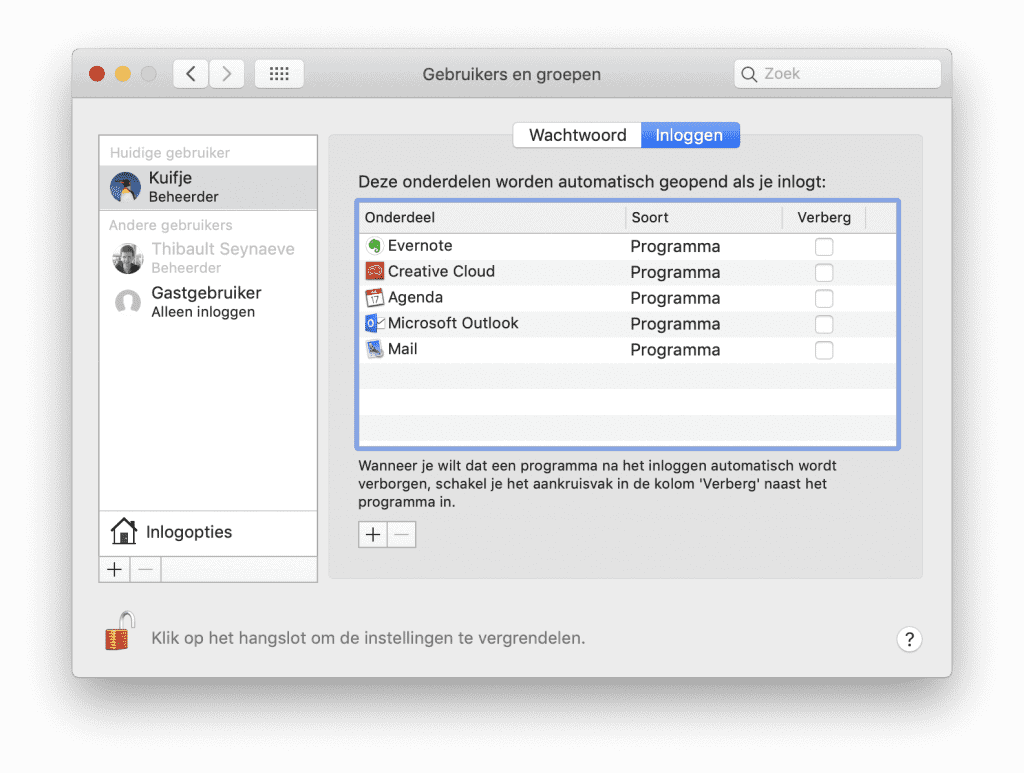The width and height of the screenshot is (1024, 773).
Task: Click the Inlogopties house icon
Action: point(123,531)
